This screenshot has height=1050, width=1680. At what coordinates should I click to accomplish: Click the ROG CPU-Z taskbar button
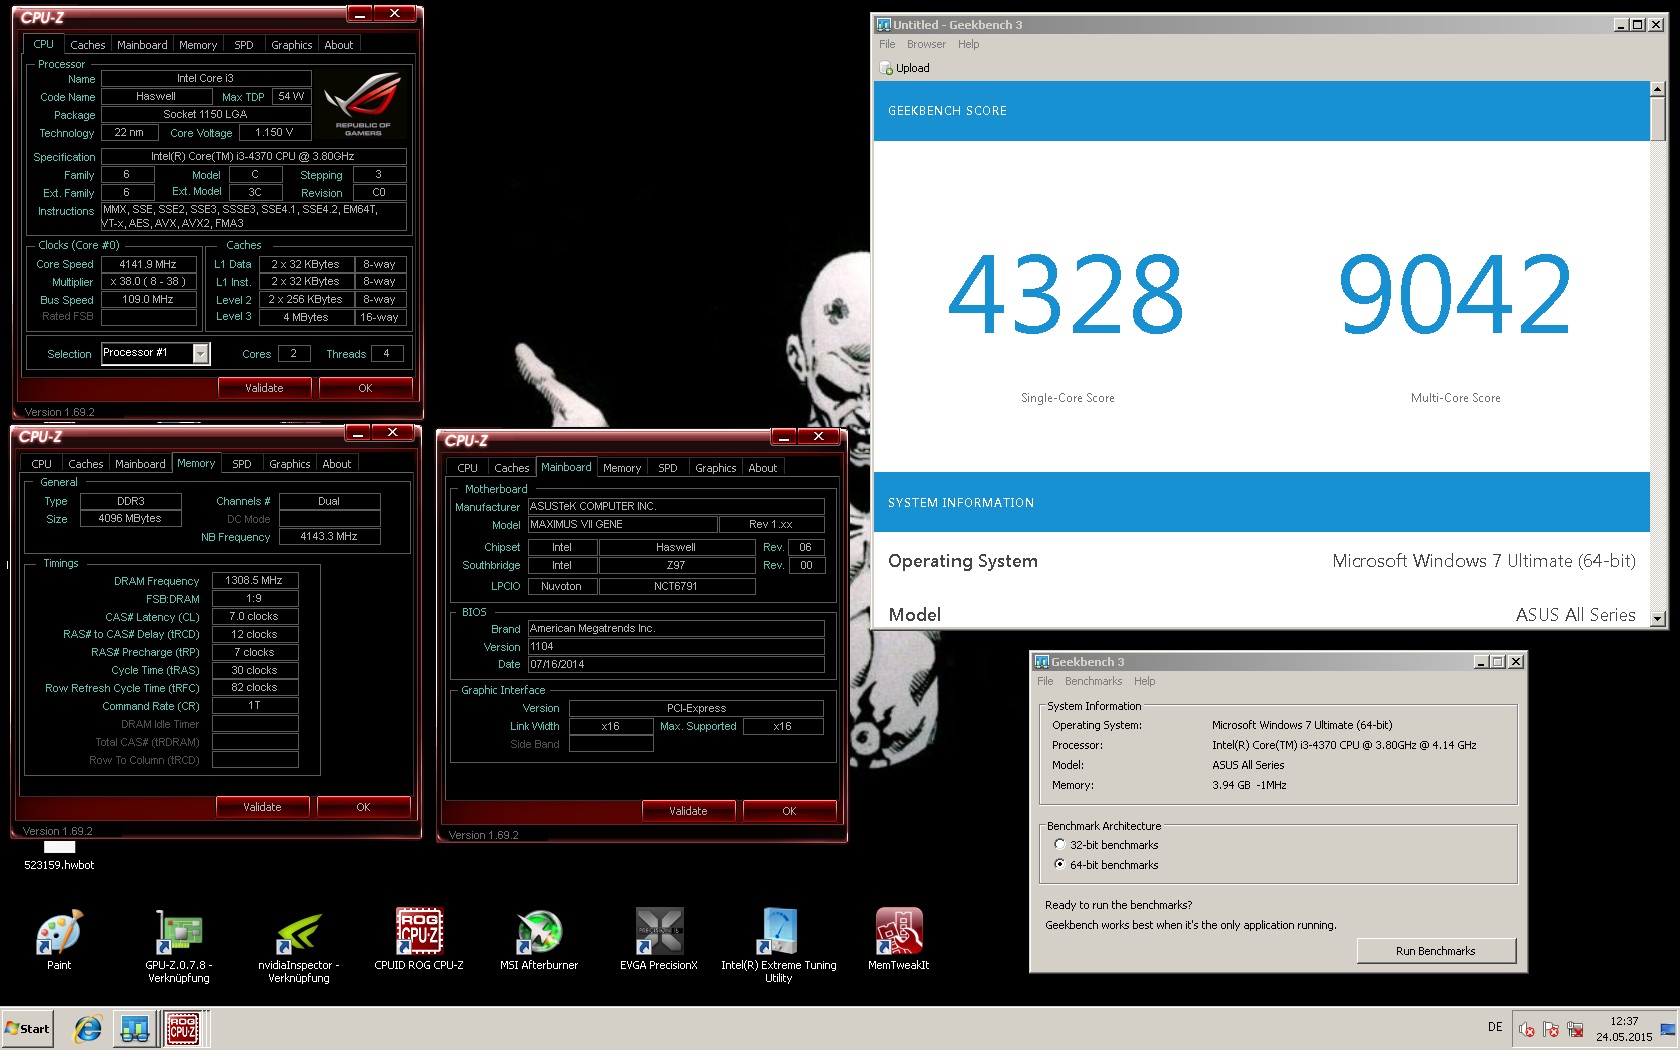click(182, 1029)
